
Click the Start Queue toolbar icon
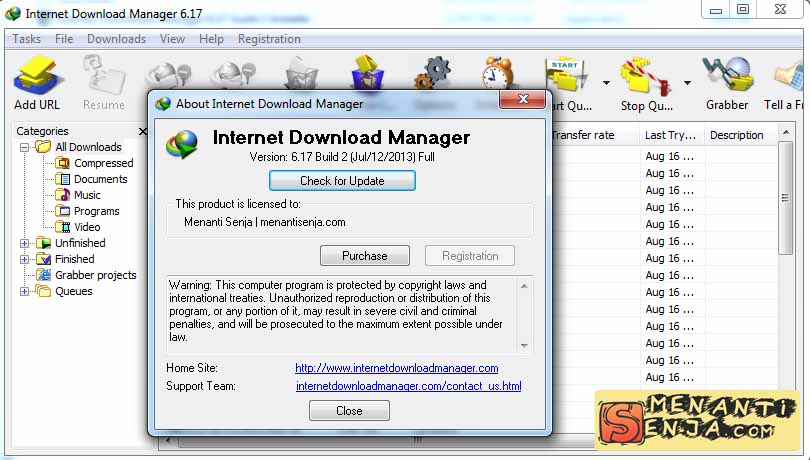pos(566,73)
